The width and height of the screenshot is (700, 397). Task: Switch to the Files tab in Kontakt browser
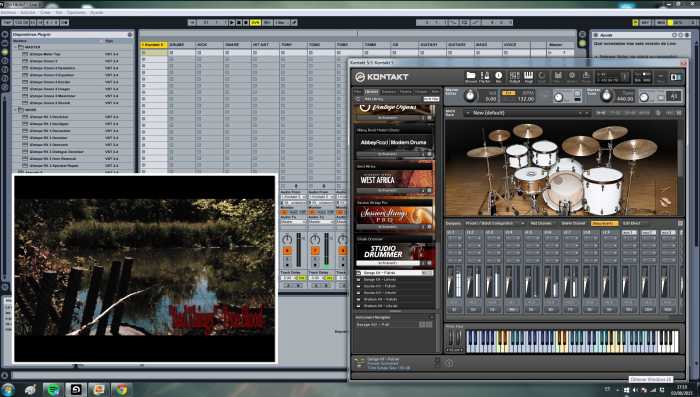click(358, 92)
